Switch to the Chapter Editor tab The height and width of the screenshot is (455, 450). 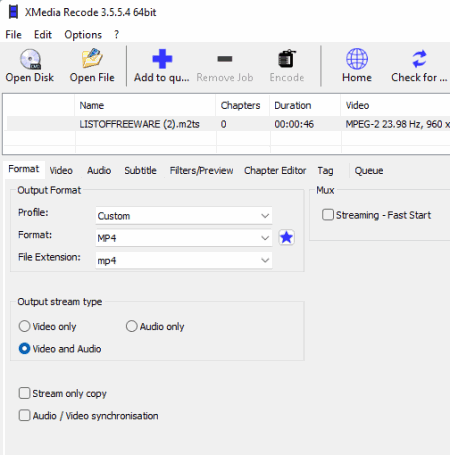275,171
